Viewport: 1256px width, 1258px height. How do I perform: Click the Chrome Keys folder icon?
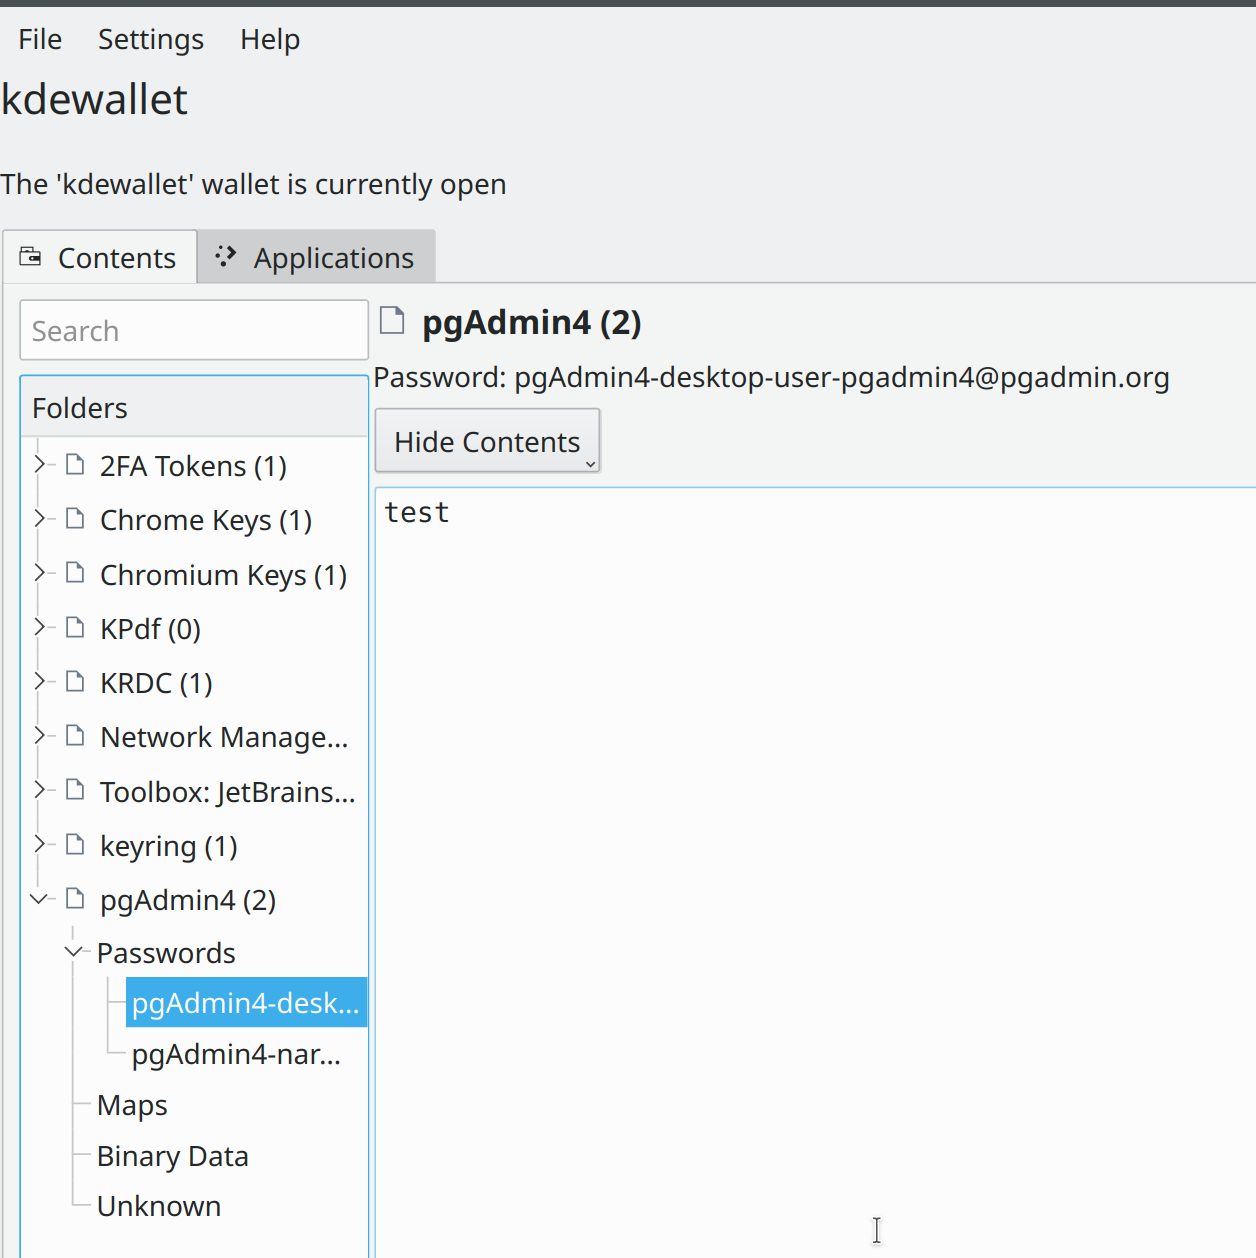pos(75,518)
